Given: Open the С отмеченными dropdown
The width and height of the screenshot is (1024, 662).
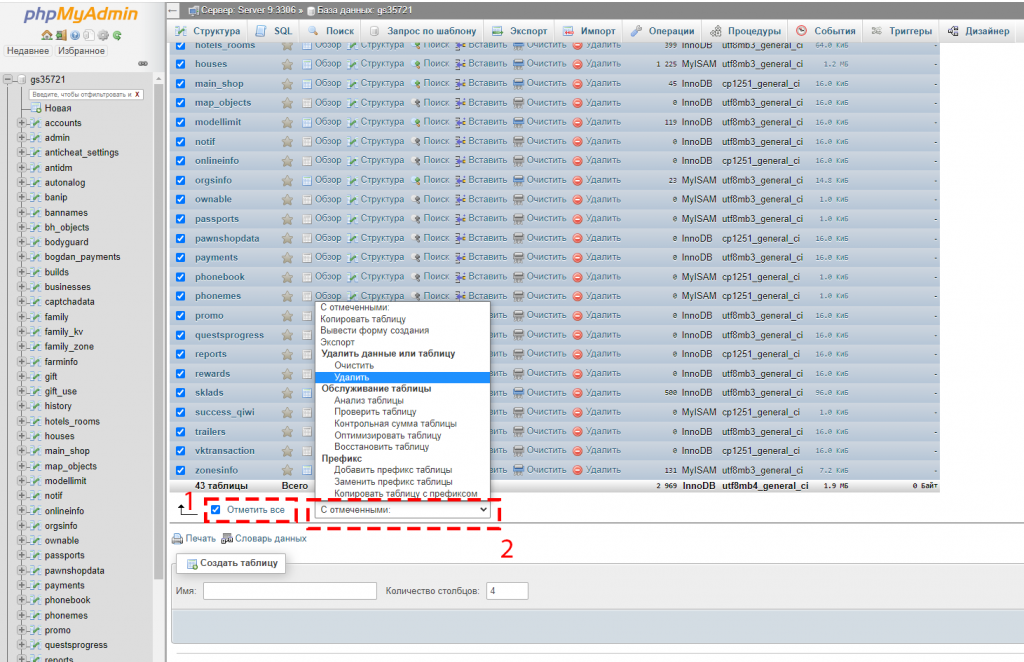Looking at the screenshot, I should click(x=402, y=510).
